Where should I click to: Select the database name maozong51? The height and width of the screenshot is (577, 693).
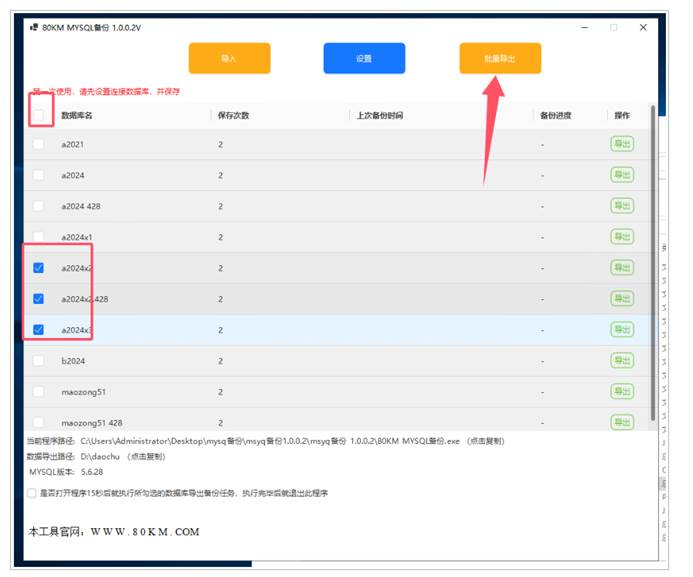pos(84,392)
